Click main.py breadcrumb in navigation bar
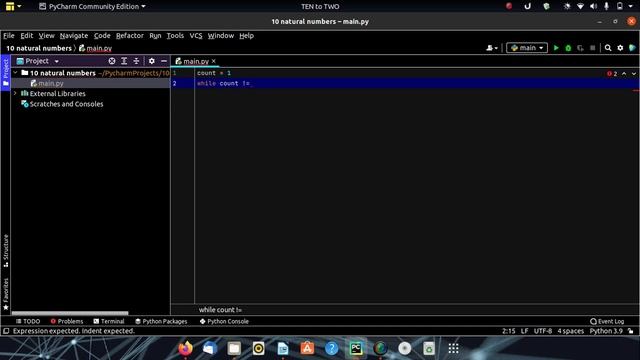Viewport: 640px width, 360px height. click(x=96, y=48)
